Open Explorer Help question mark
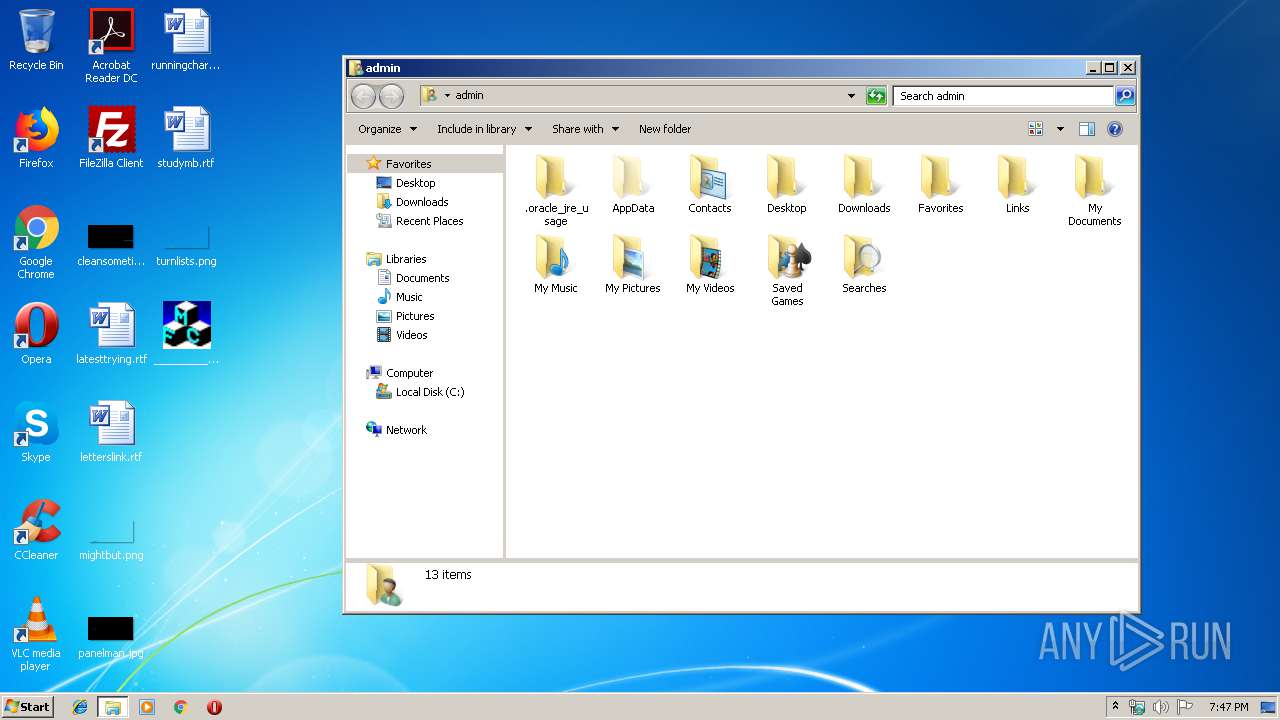Screen dimensions: 1280x720 coord(1115,129)
